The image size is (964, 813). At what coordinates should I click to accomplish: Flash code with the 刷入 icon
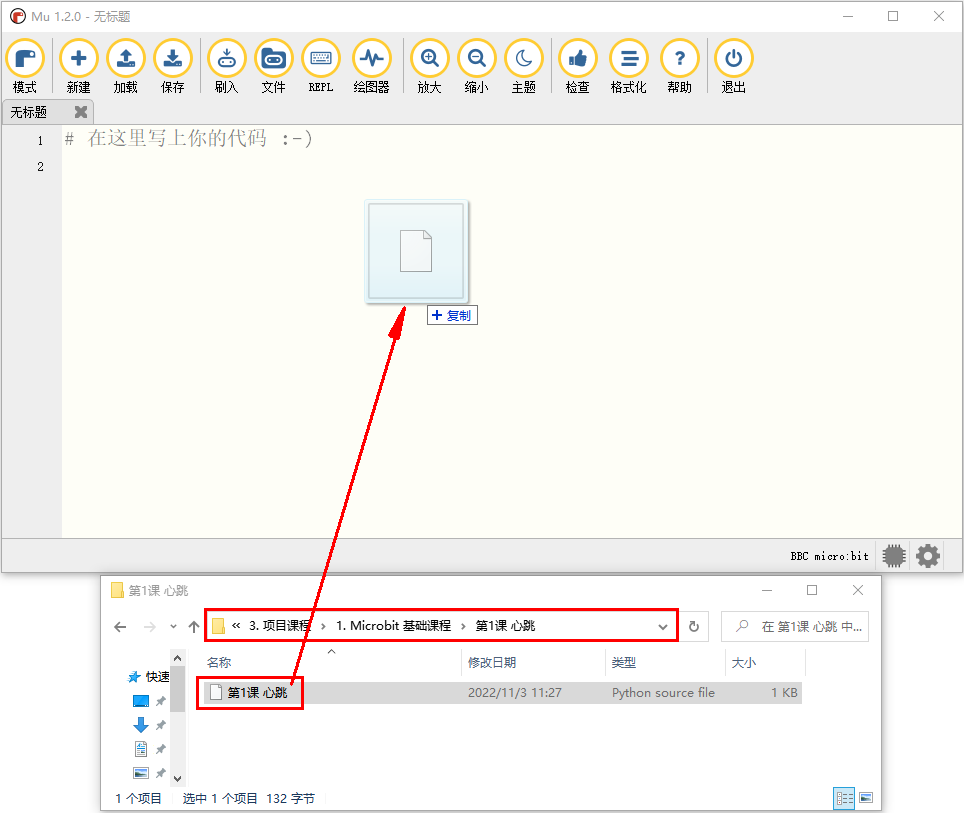(227, 66)
